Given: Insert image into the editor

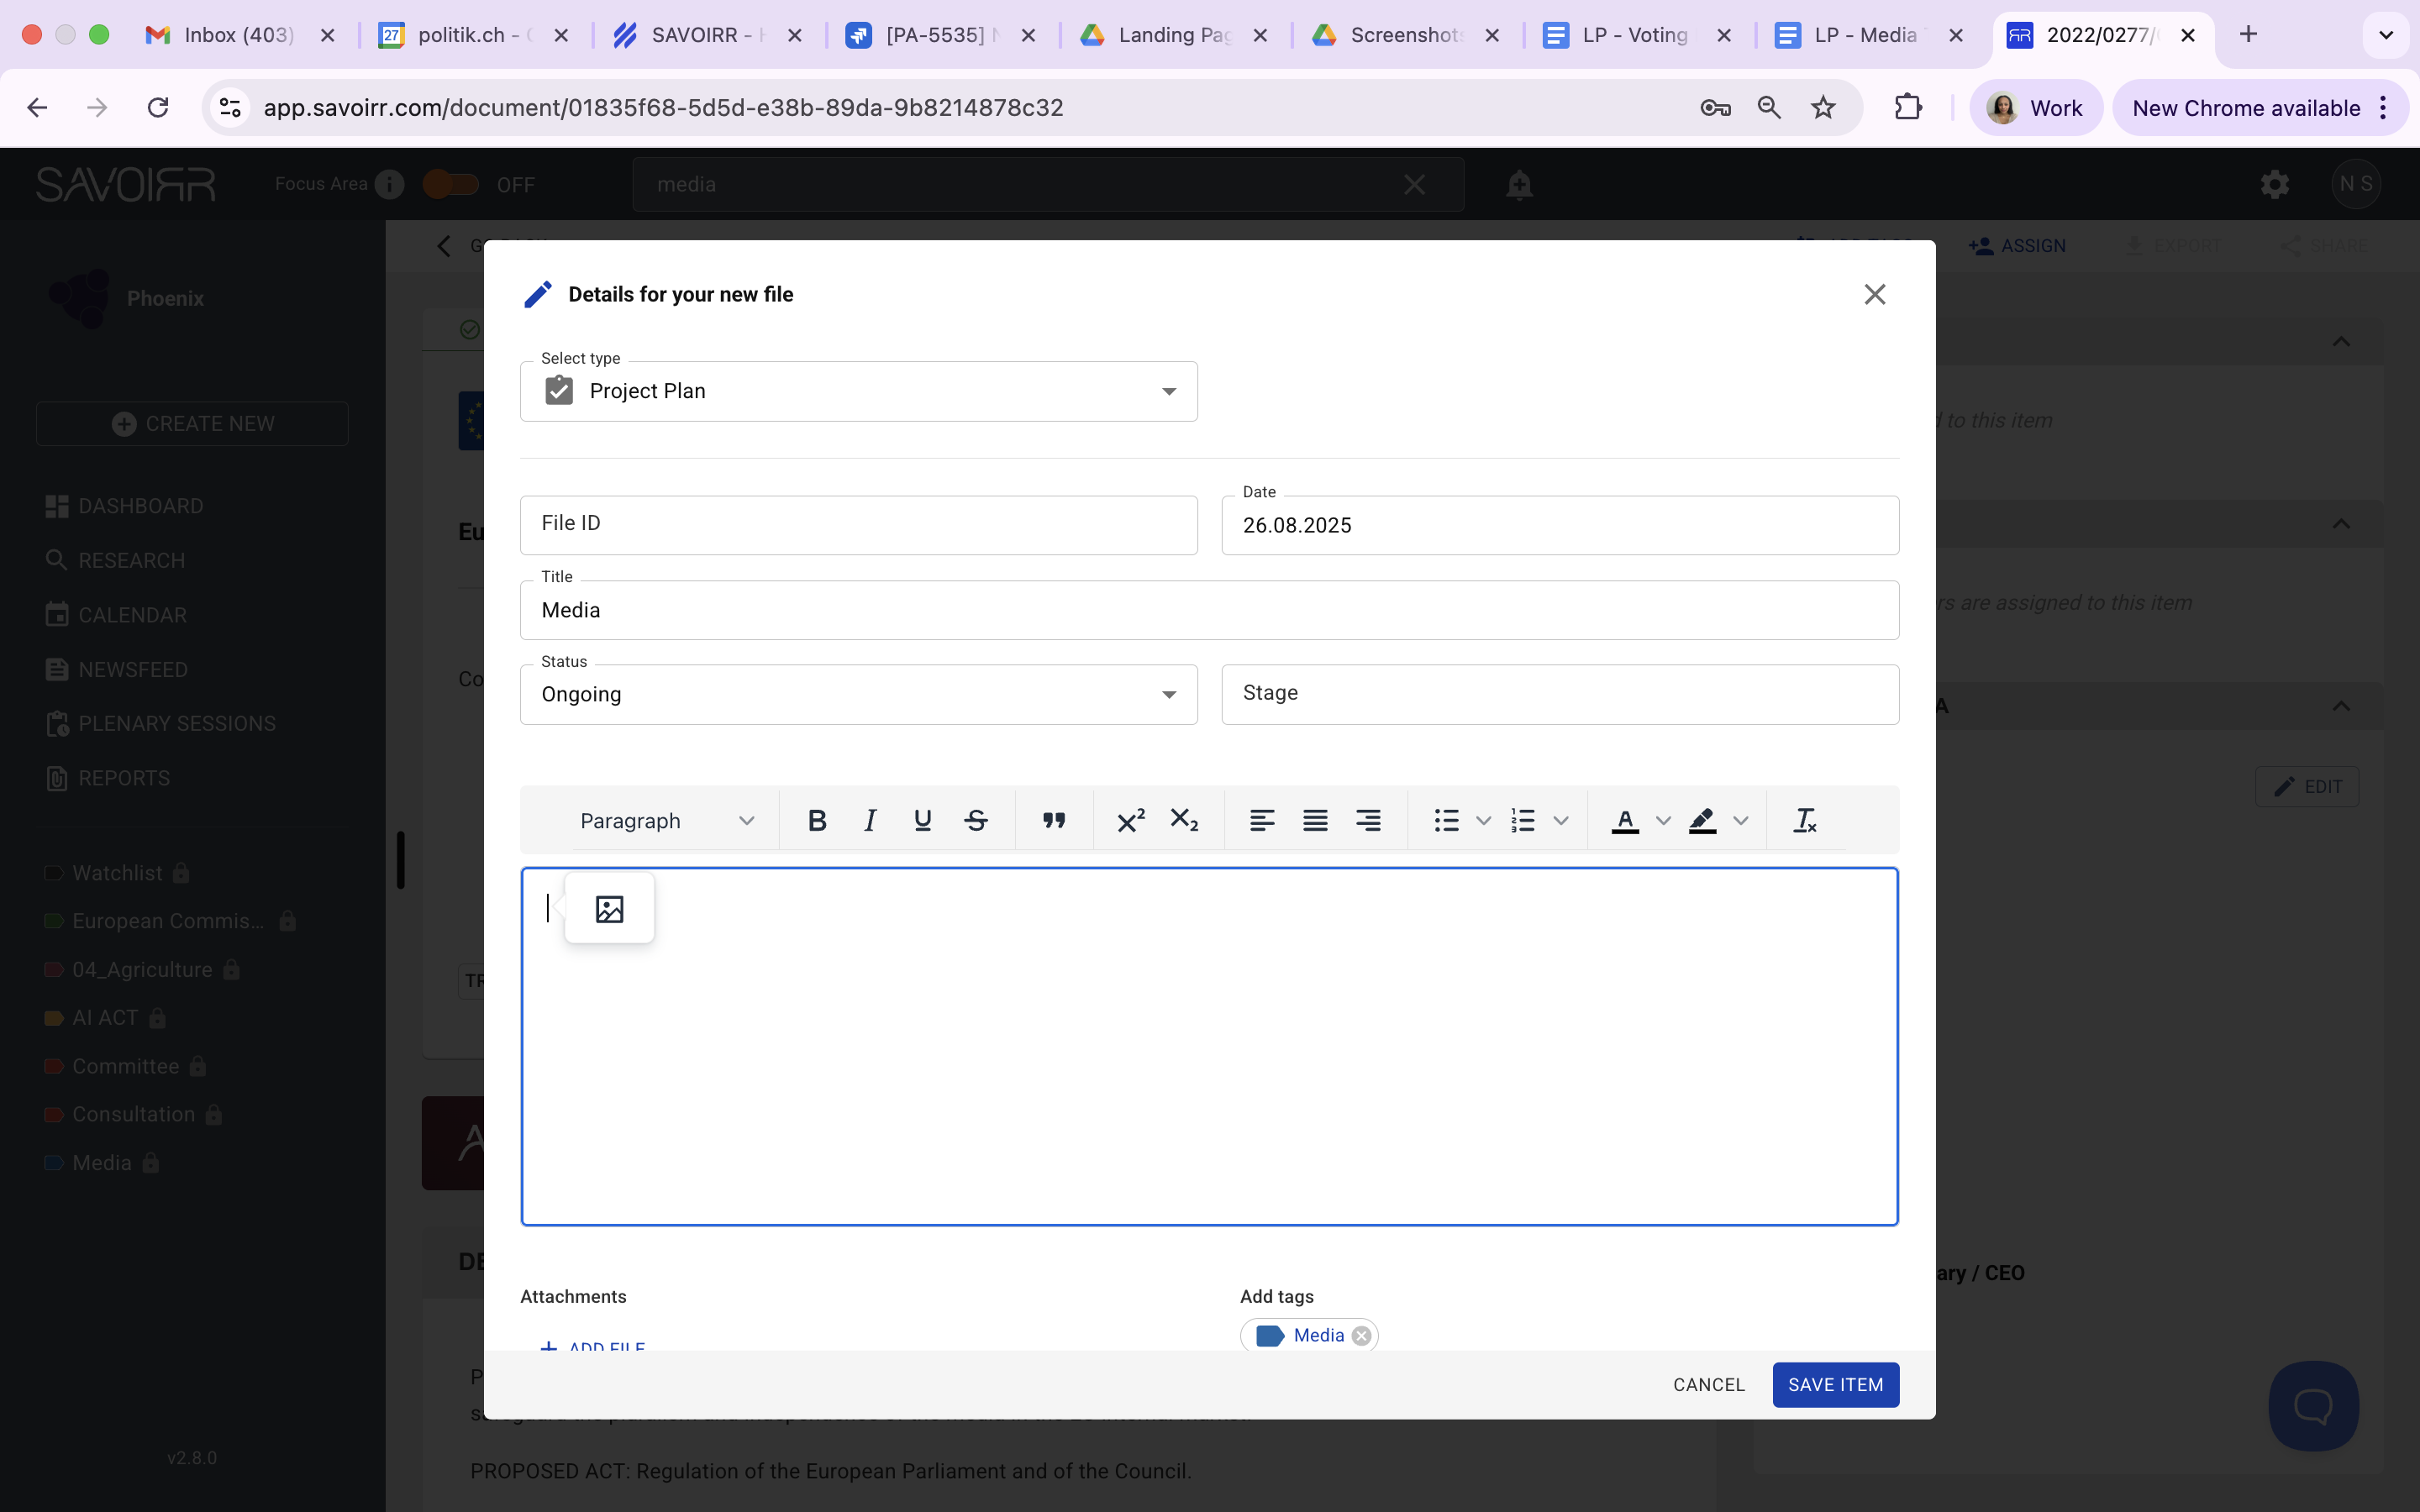Looking at the screenshot, I should (x=609, y=908).
